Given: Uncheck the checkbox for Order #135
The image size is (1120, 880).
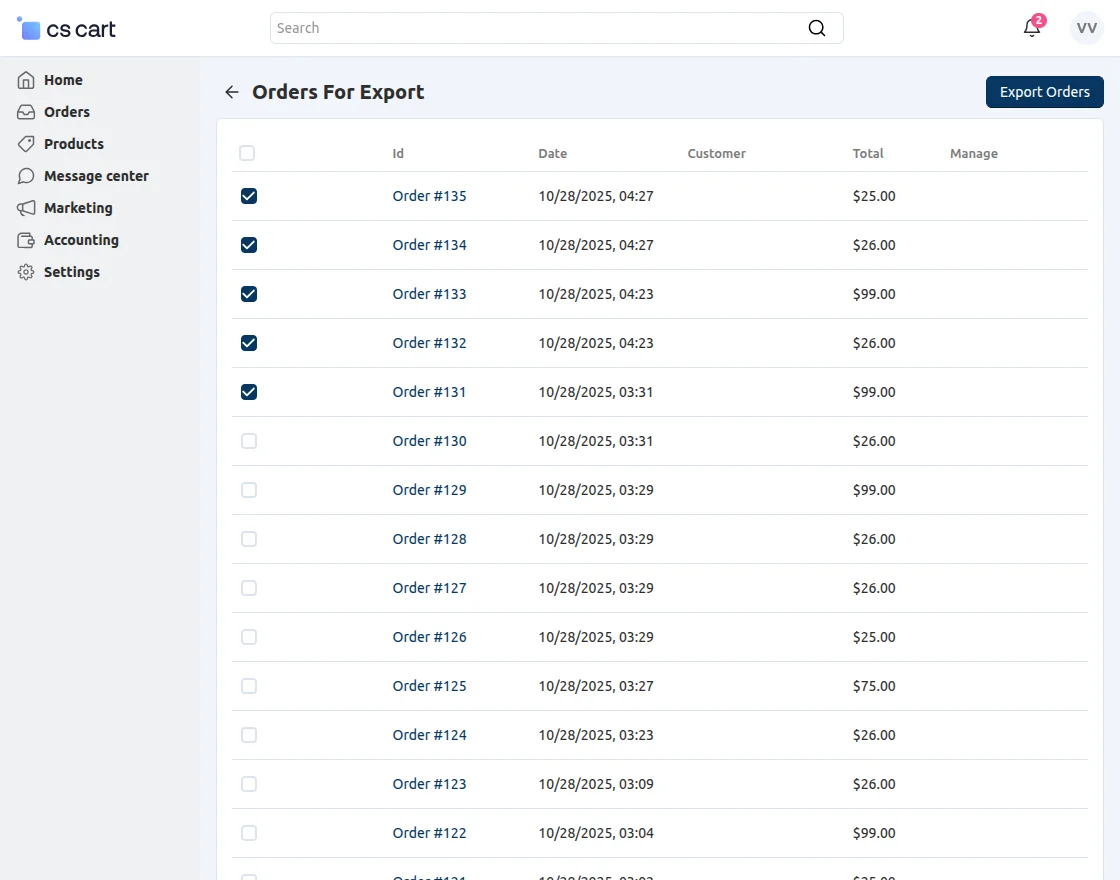Looking at the screenshot, I should (248, 196).
